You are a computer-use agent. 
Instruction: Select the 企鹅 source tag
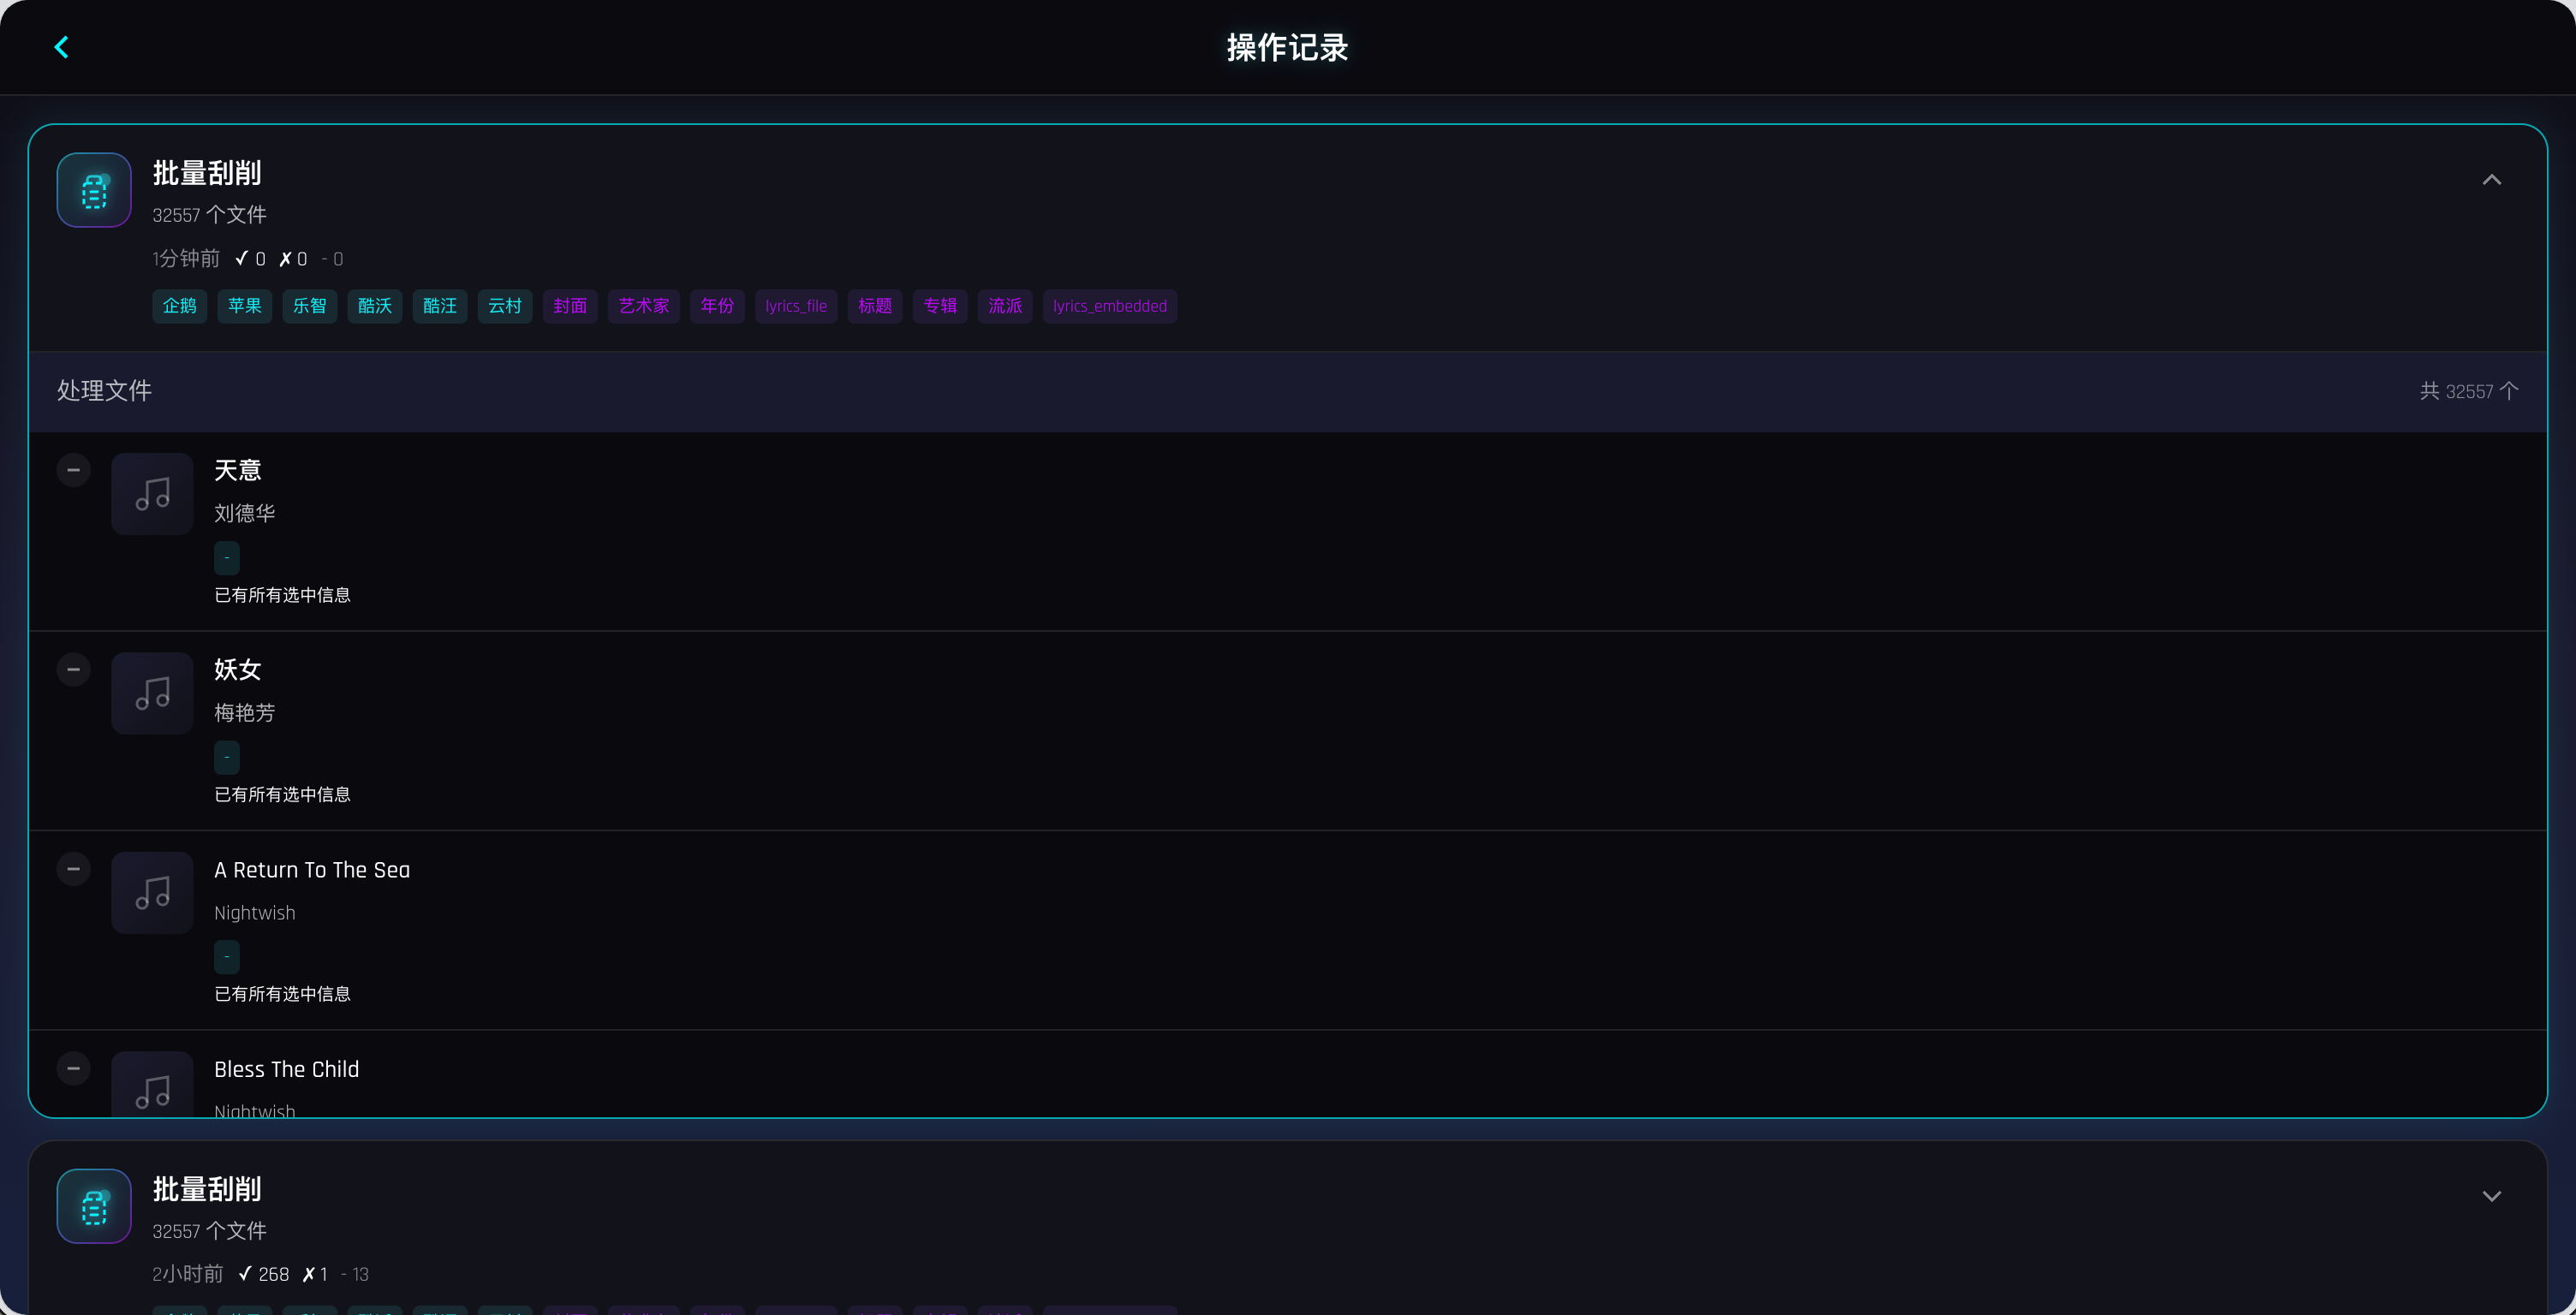click(180, 306)
